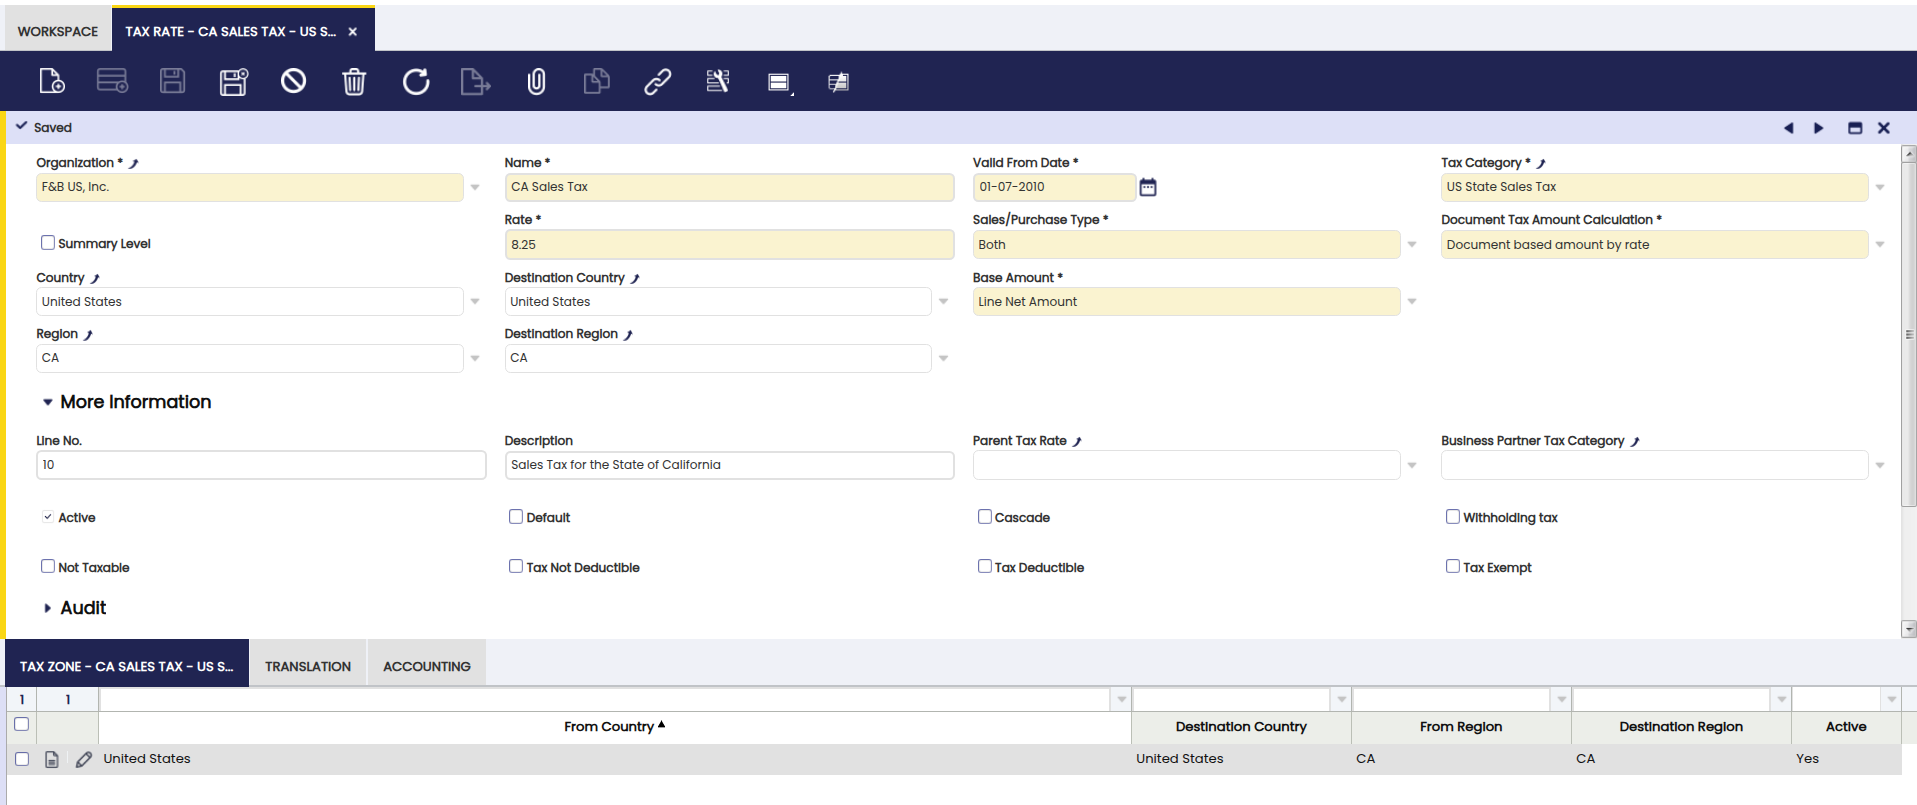Expand the Audit section

[x=48, y=608]
